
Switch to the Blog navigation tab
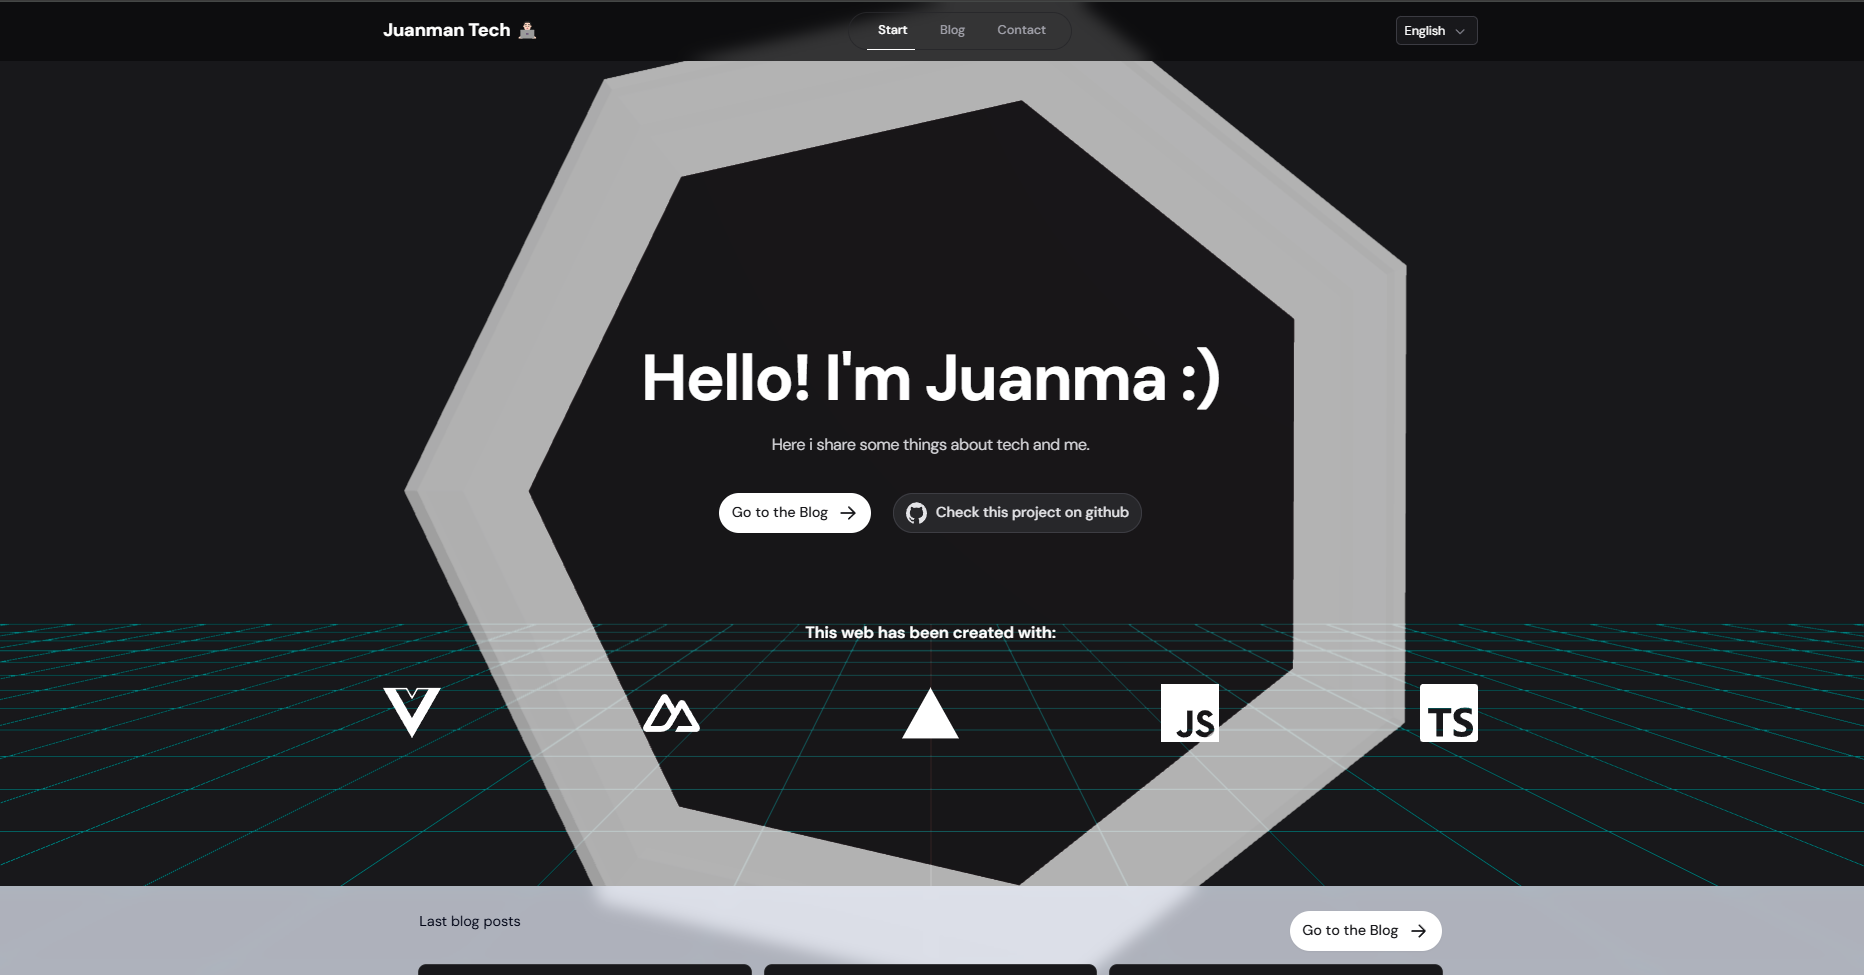(952, 30)
